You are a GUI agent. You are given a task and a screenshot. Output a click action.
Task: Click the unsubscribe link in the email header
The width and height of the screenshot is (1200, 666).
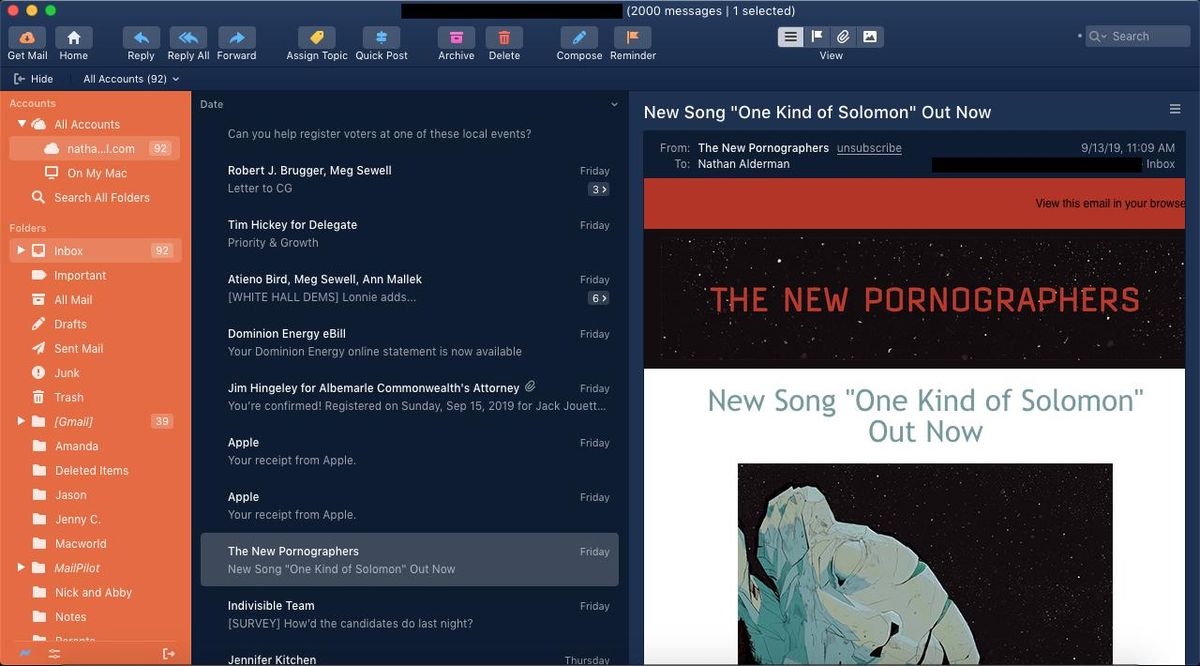[x=868, y=147]
